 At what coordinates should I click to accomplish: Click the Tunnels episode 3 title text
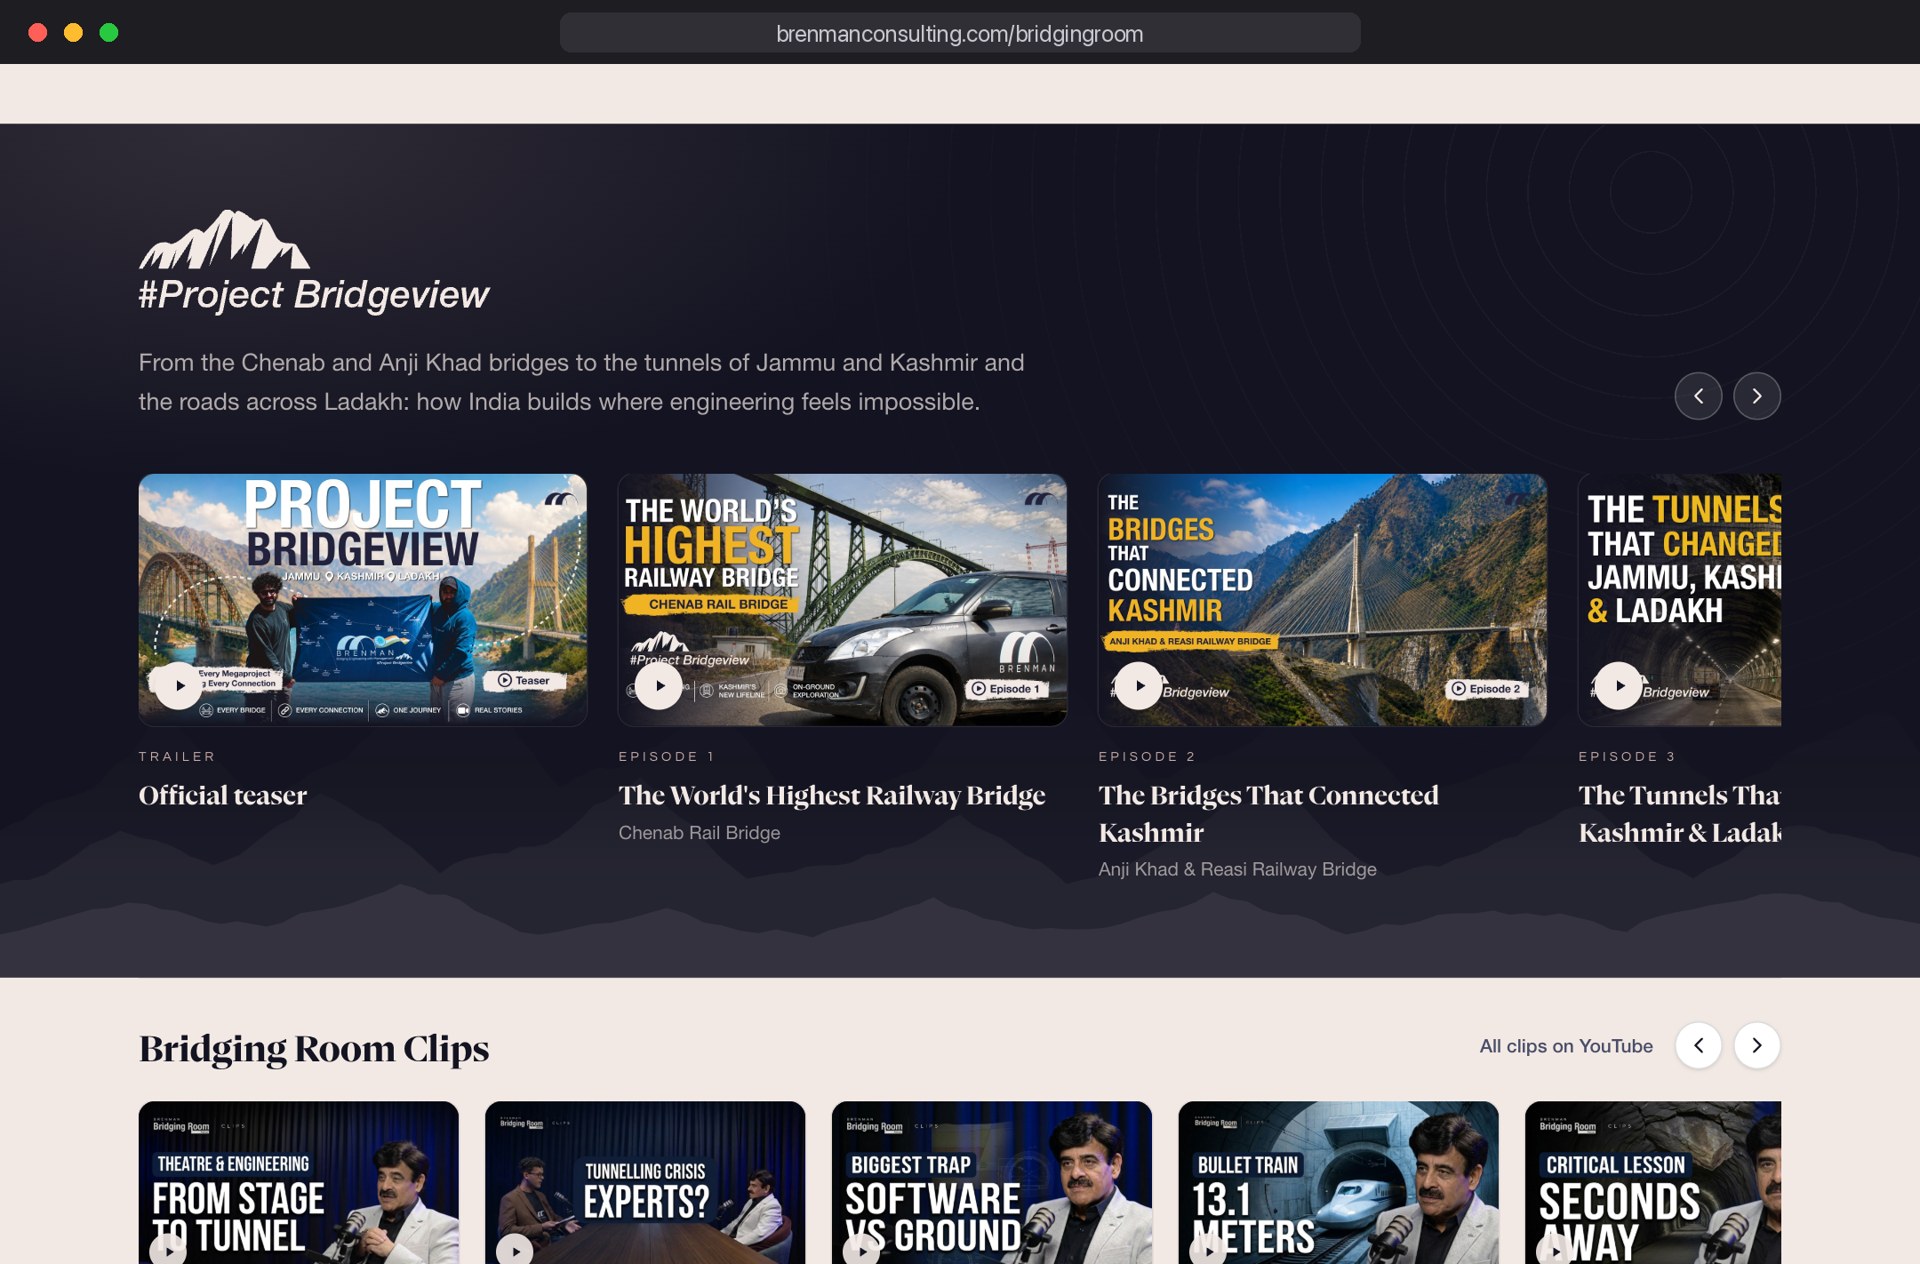(1680, 814)
